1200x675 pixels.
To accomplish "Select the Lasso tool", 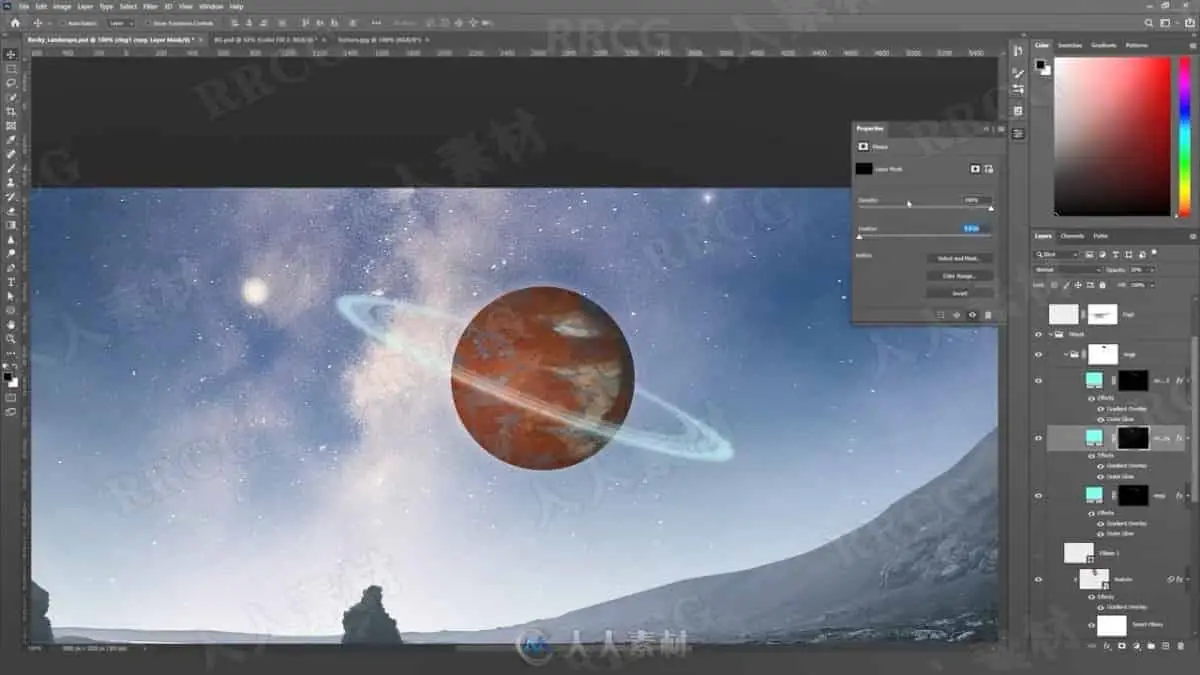I will click(12, 83).
